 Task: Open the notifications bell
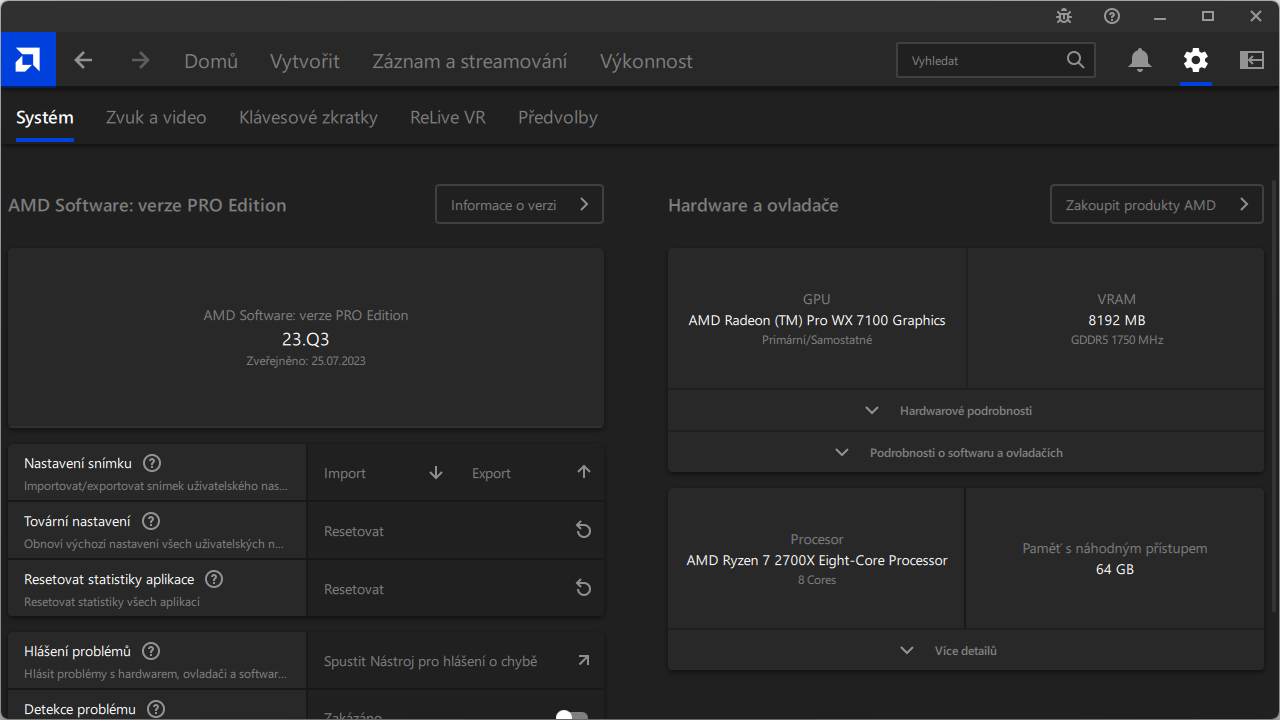1139,61
